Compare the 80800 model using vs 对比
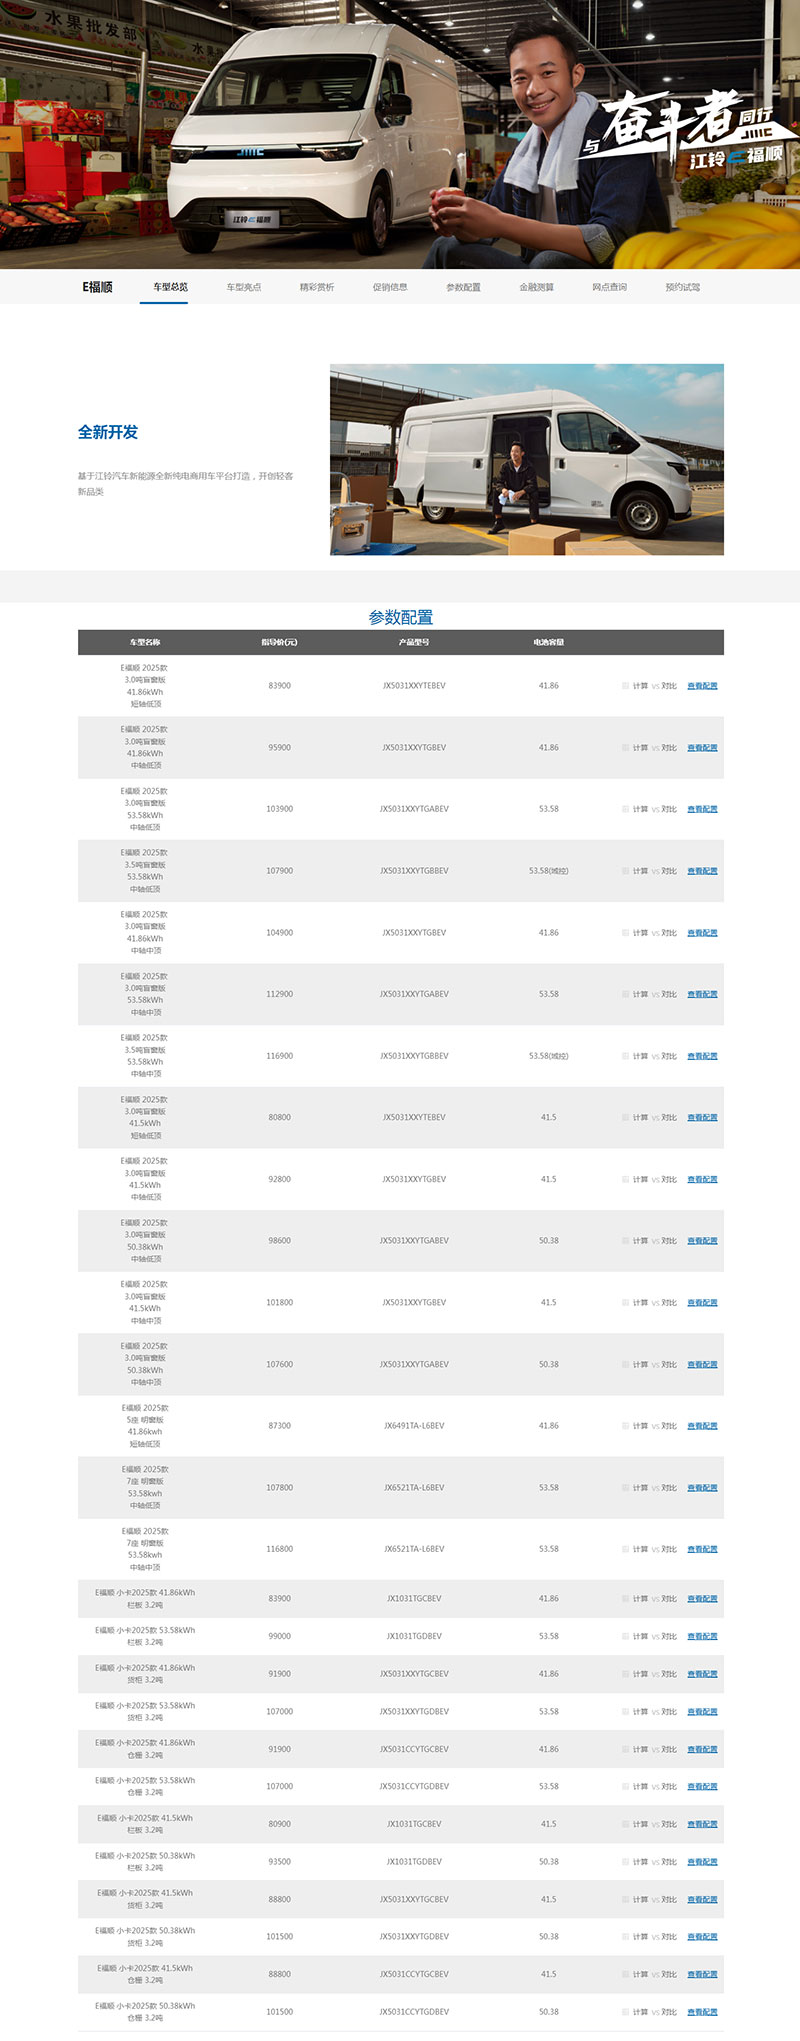Viewport: 800px width, 2041px height. [x=665, y=1118]
